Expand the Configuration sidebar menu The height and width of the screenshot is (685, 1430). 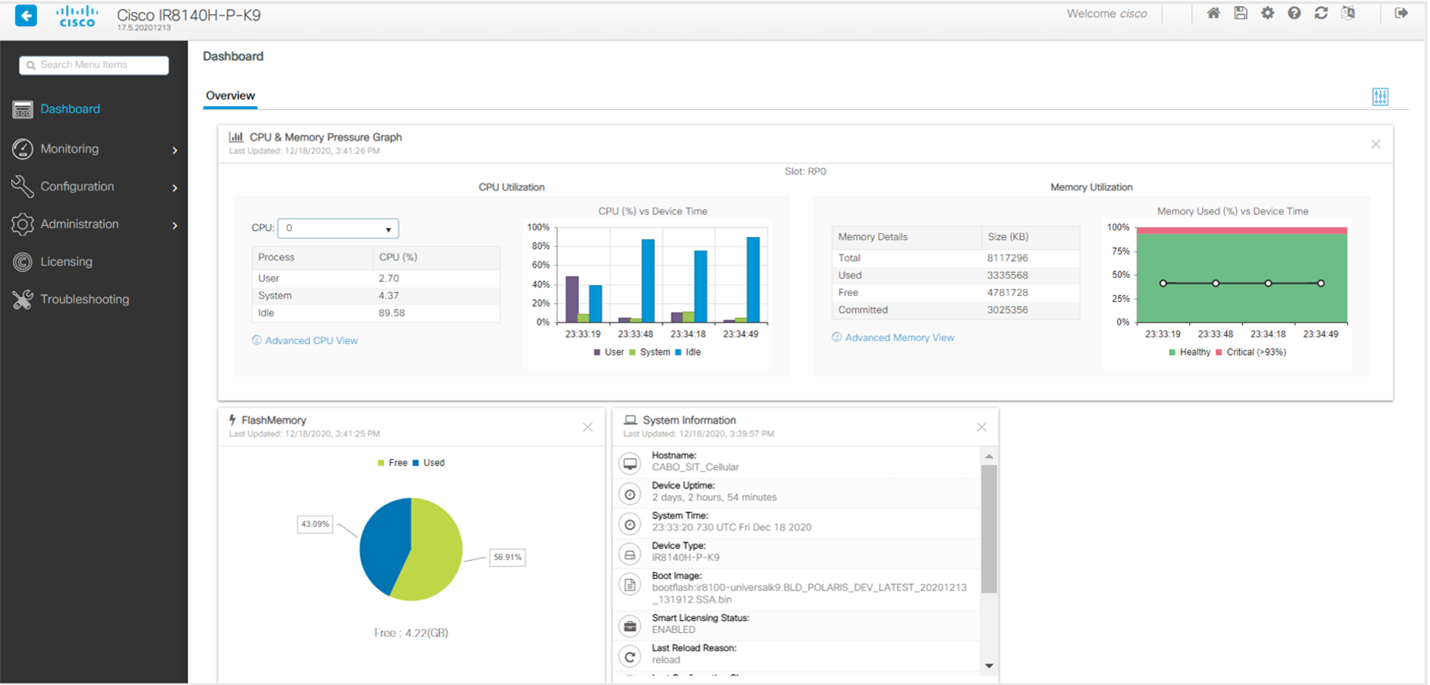click(75, 186)
